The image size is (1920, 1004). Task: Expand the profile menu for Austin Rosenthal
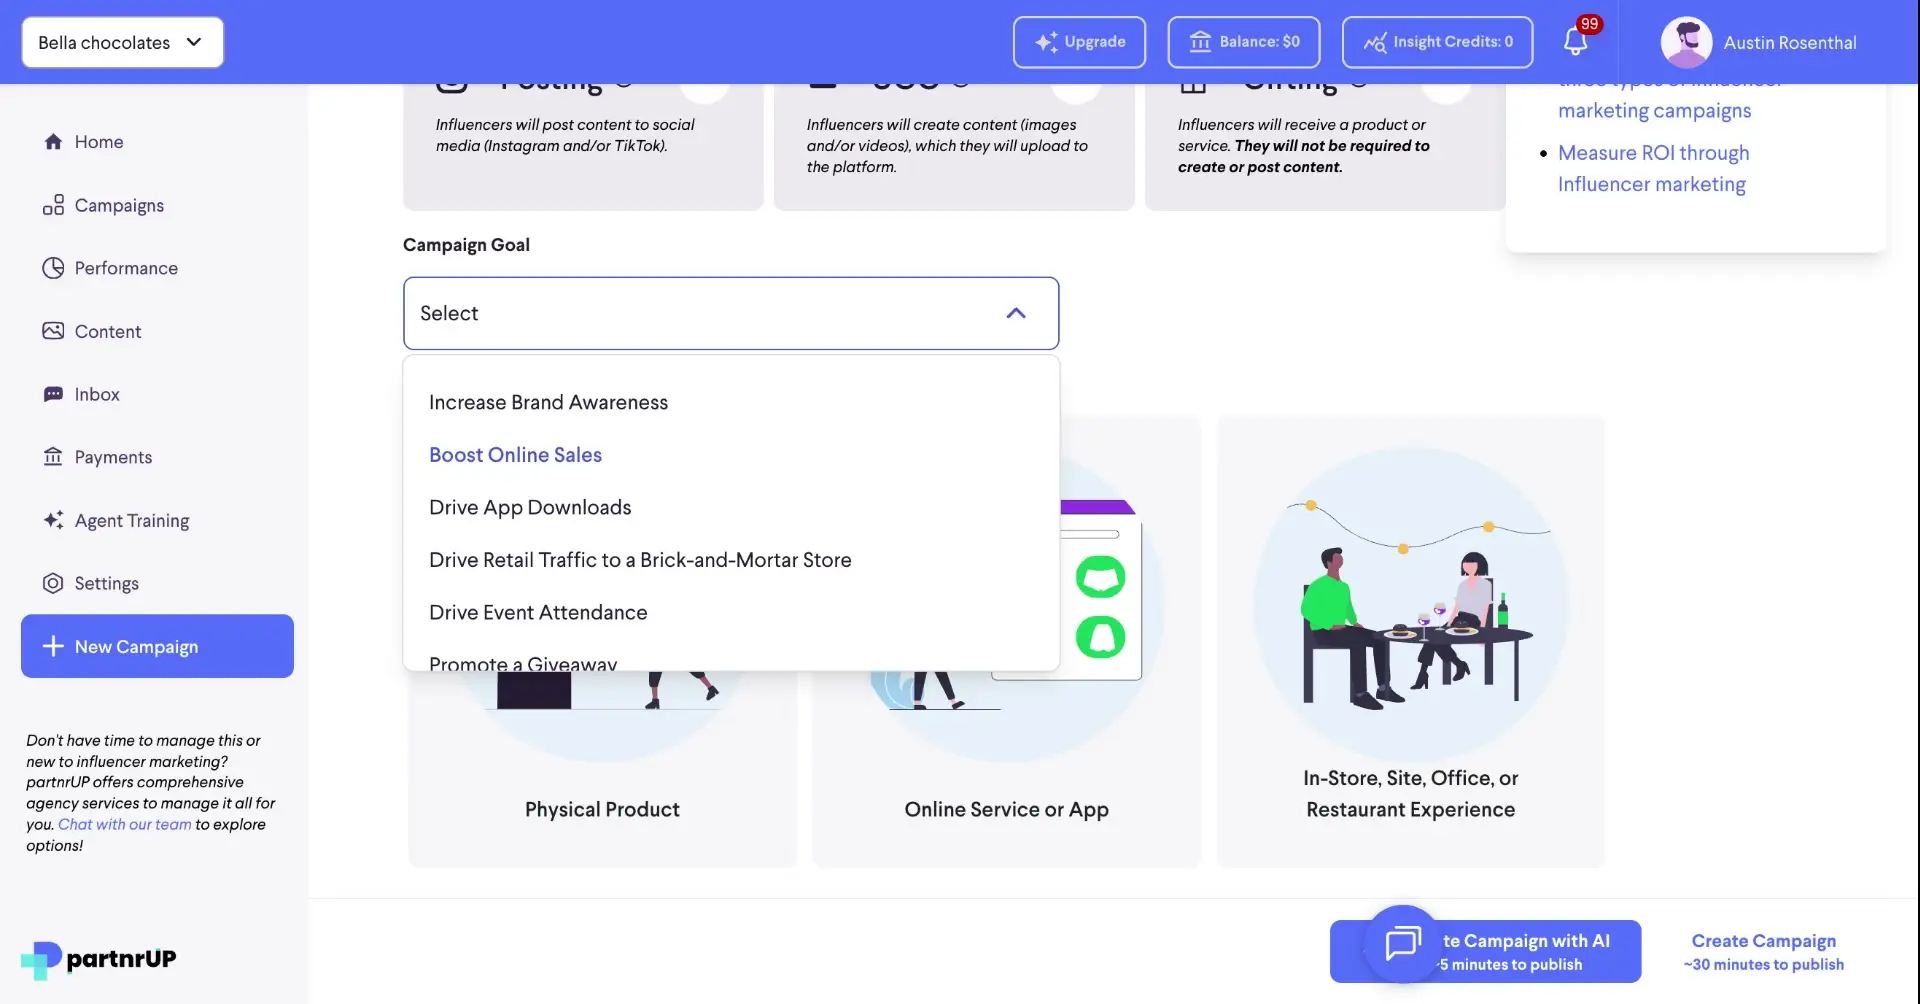pyautogui.click(x=1759, y=42)
